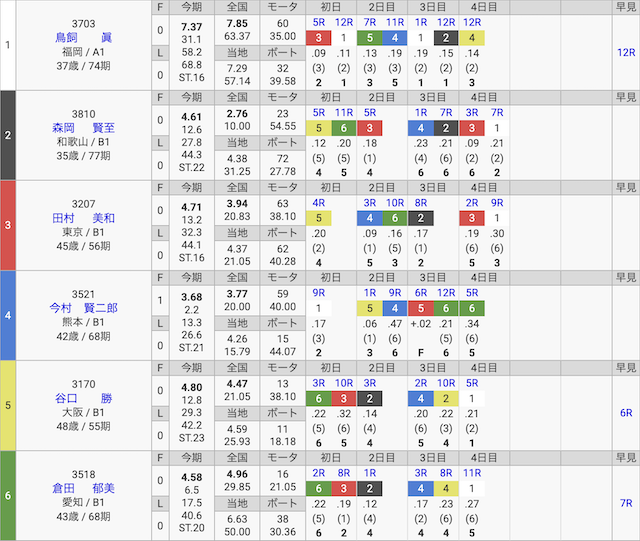Open the 7R early-look link for 倉田 郁美
Image resolution: width=640 pixels, height=541 pixels.
pos(624,502)
